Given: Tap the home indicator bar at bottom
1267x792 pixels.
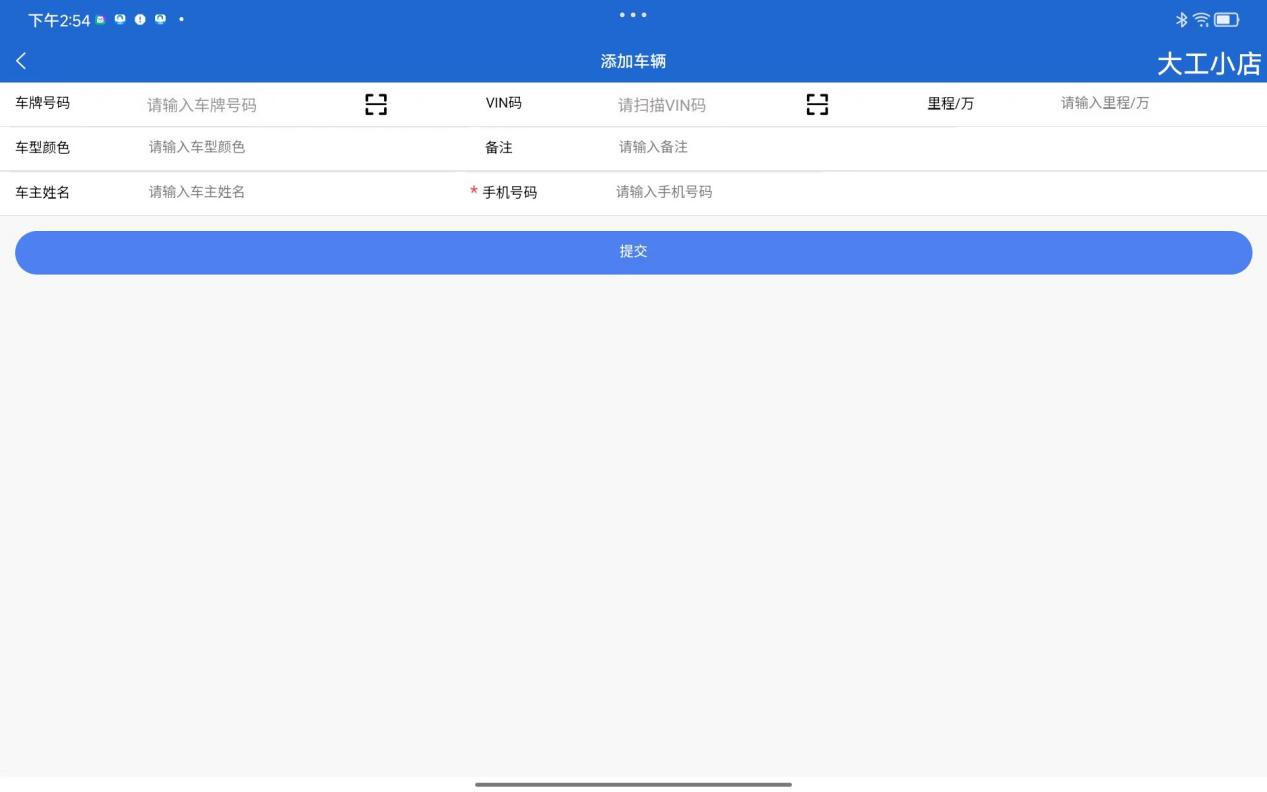Looking at the screenshot, I should [x=633, y=785].
